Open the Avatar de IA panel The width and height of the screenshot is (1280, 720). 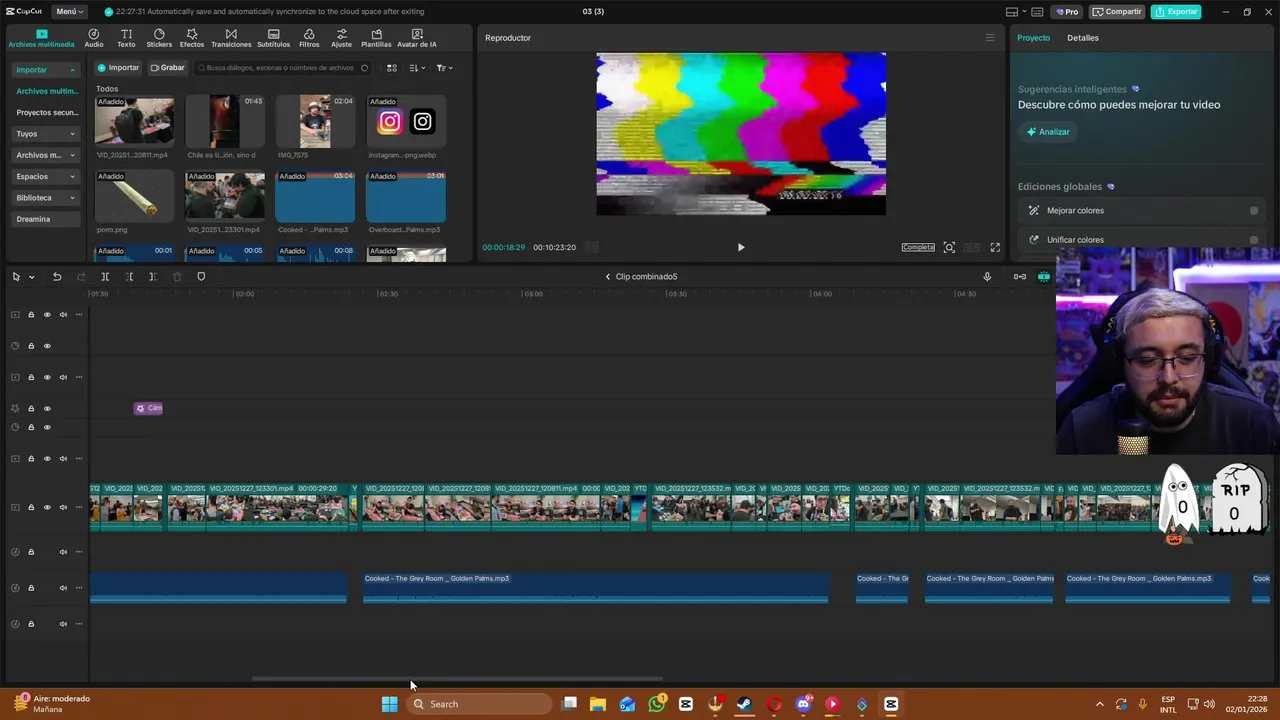pyautogui.click(x=417, y=38)
